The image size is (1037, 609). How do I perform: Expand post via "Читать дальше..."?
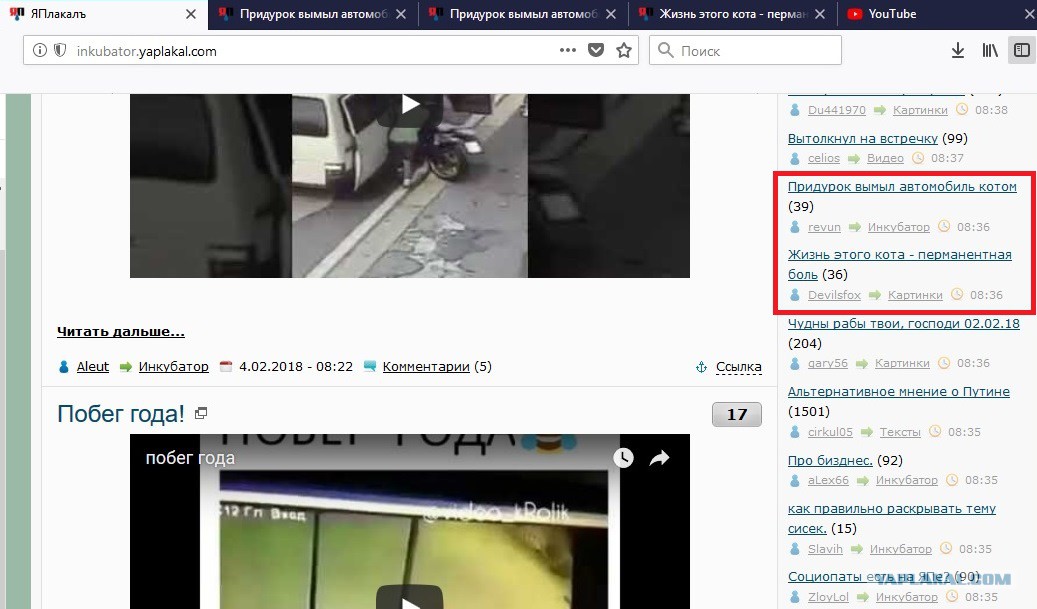point(120,331)
